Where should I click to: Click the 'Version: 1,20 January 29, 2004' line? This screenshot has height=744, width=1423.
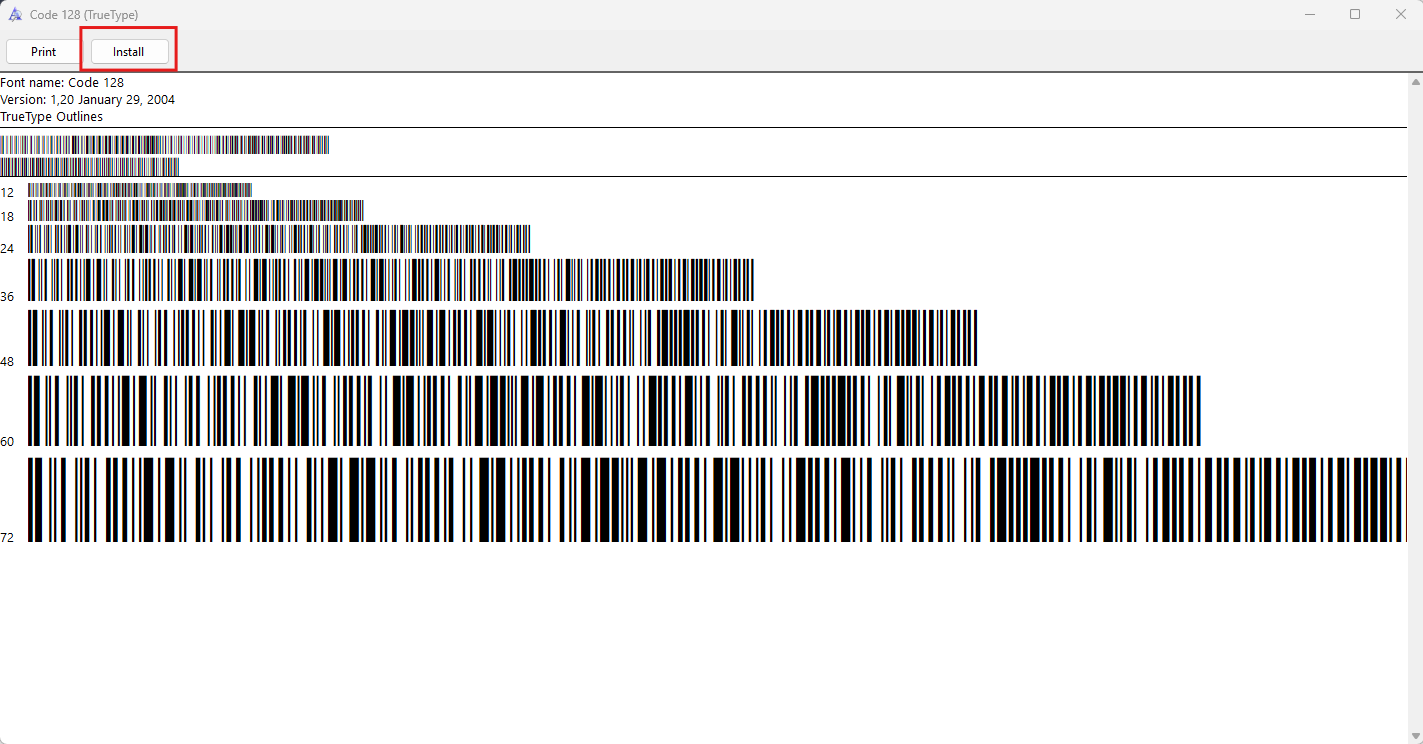click(x=88, y=100)
